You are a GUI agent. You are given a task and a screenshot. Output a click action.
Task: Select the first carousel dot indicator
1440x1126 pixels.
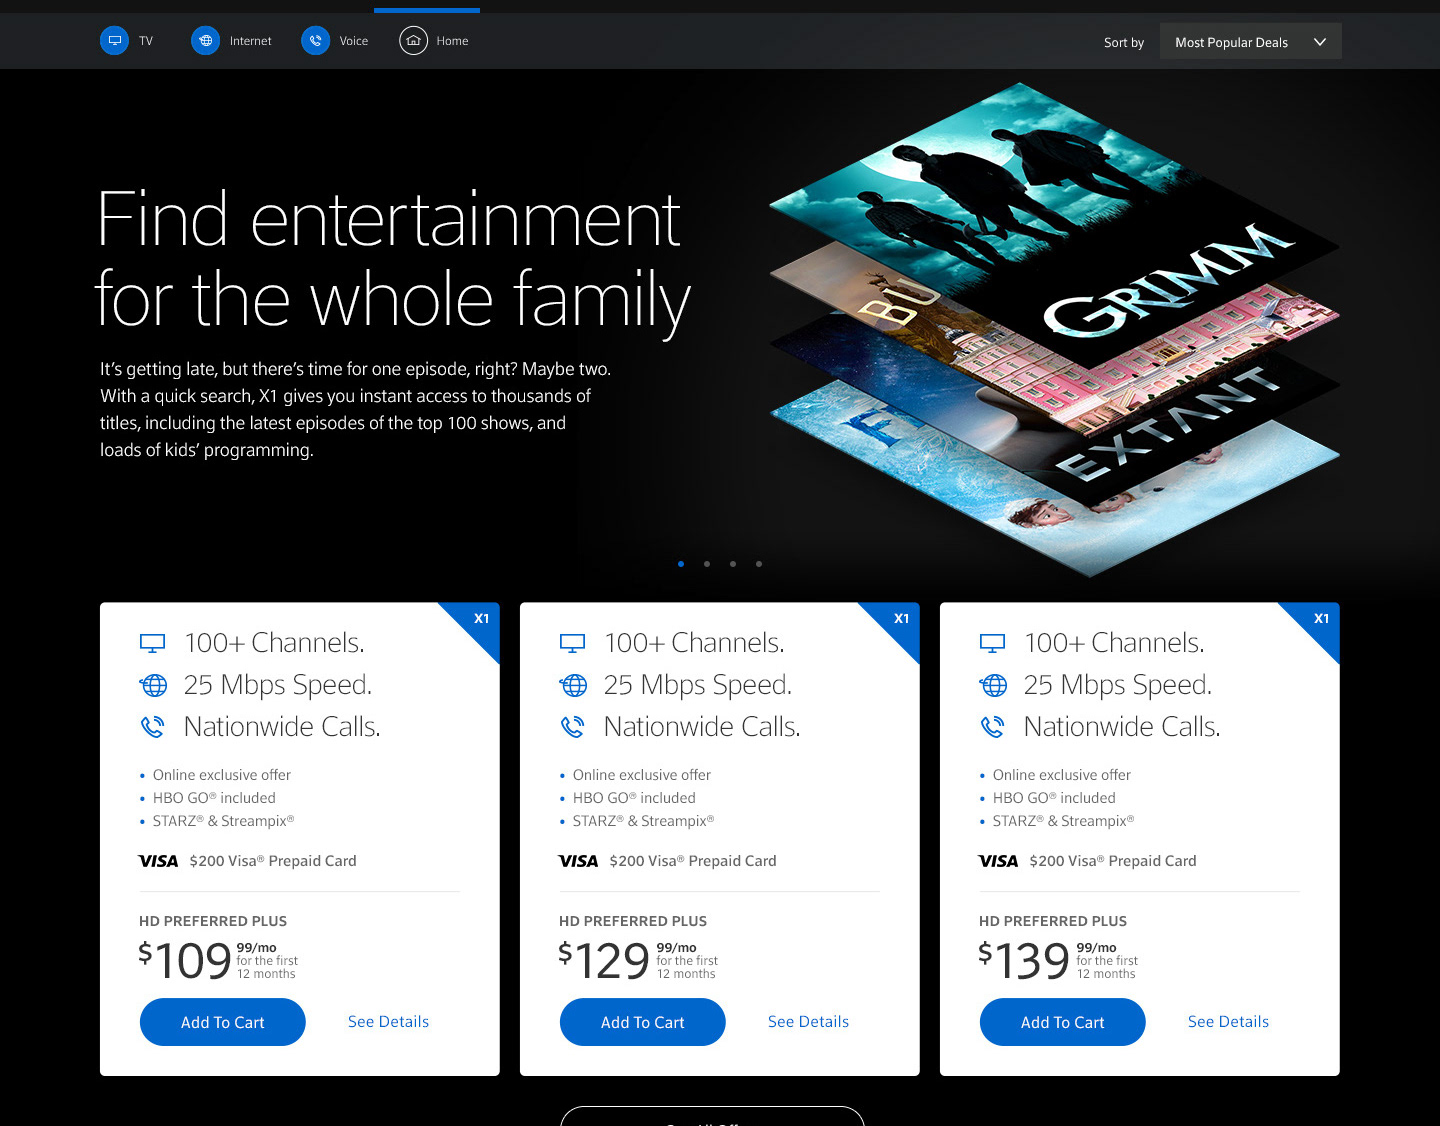pyautogui.click(x=681, y=564)
